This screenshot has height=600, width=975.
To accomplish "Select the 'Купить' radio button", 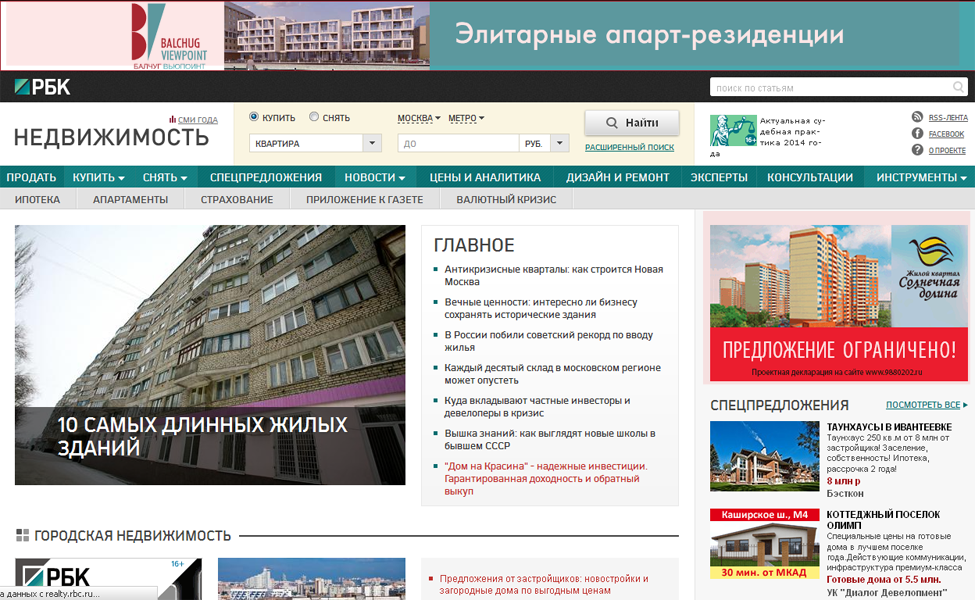I will click(254, 117).
